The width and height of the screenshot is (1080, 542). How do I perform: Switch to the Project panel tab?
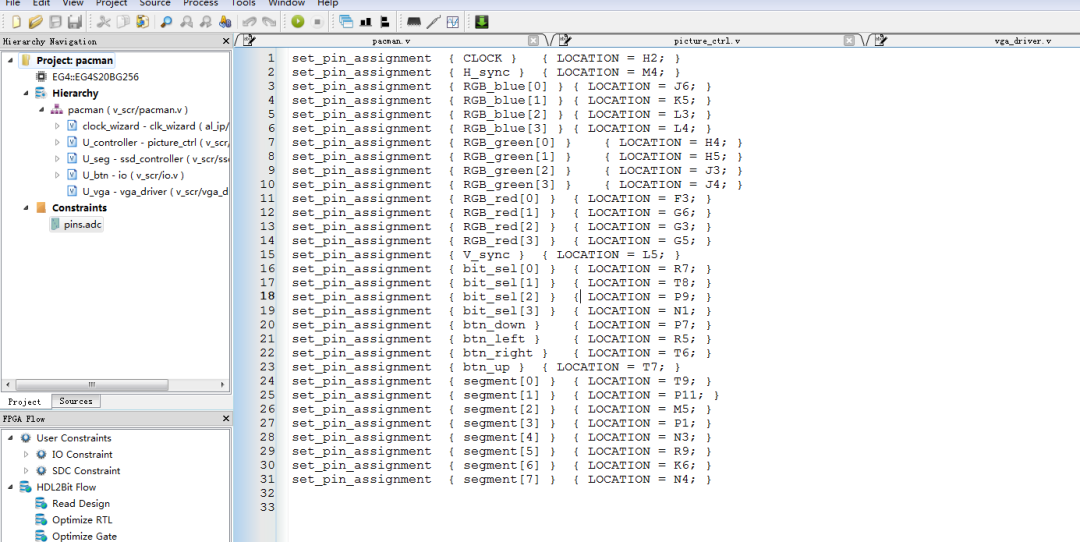pos(25,402)
